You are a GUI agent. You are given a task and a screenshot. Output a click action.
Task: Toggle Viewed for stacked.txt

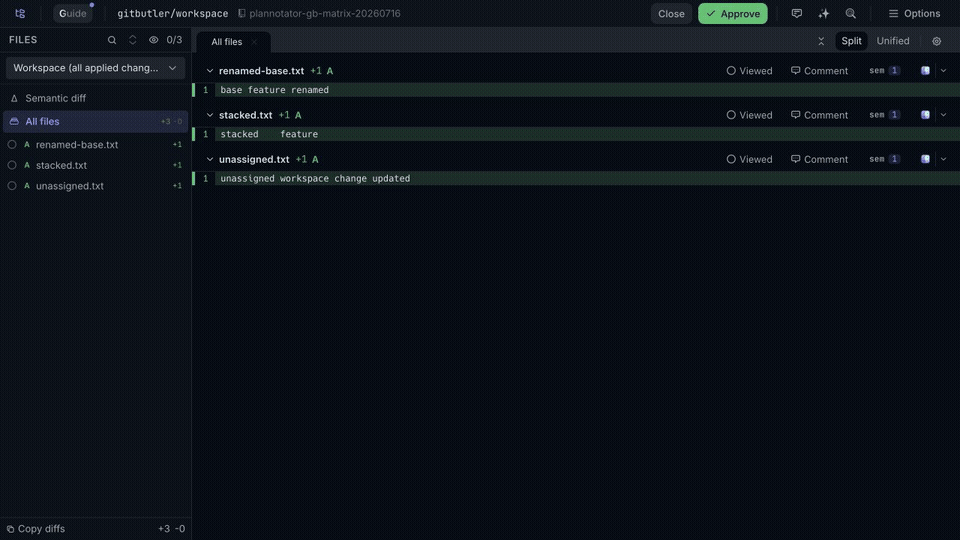(749, 115)
